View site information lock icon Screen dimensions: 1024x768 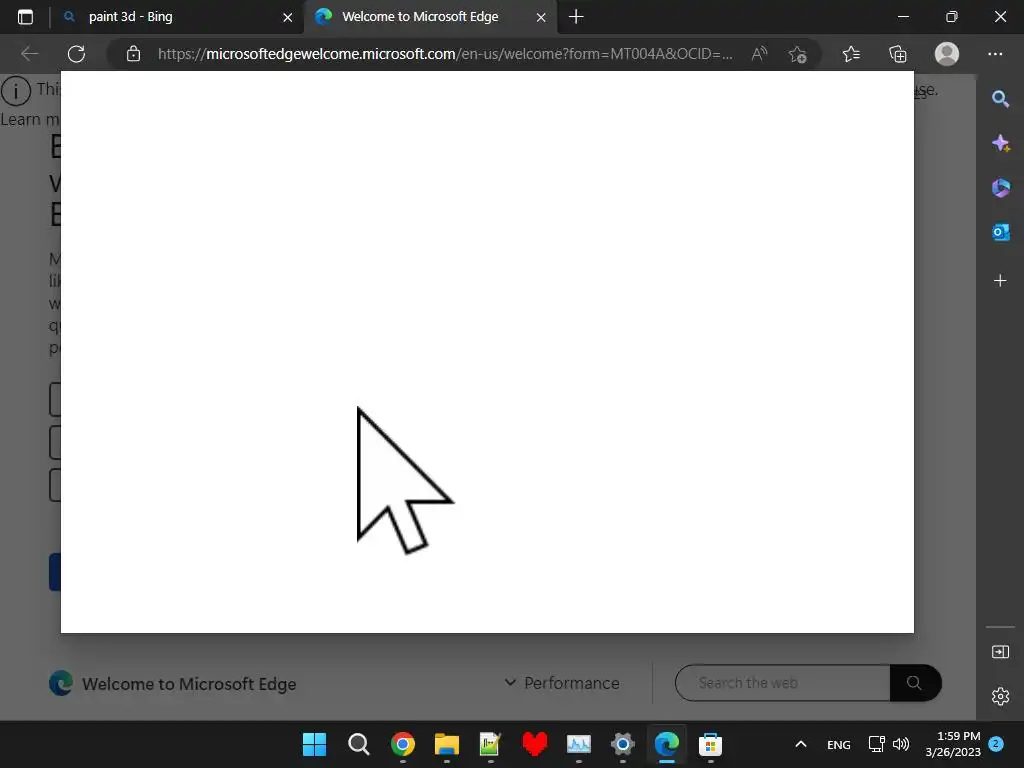pyautogui.click(x=133, y=54)
